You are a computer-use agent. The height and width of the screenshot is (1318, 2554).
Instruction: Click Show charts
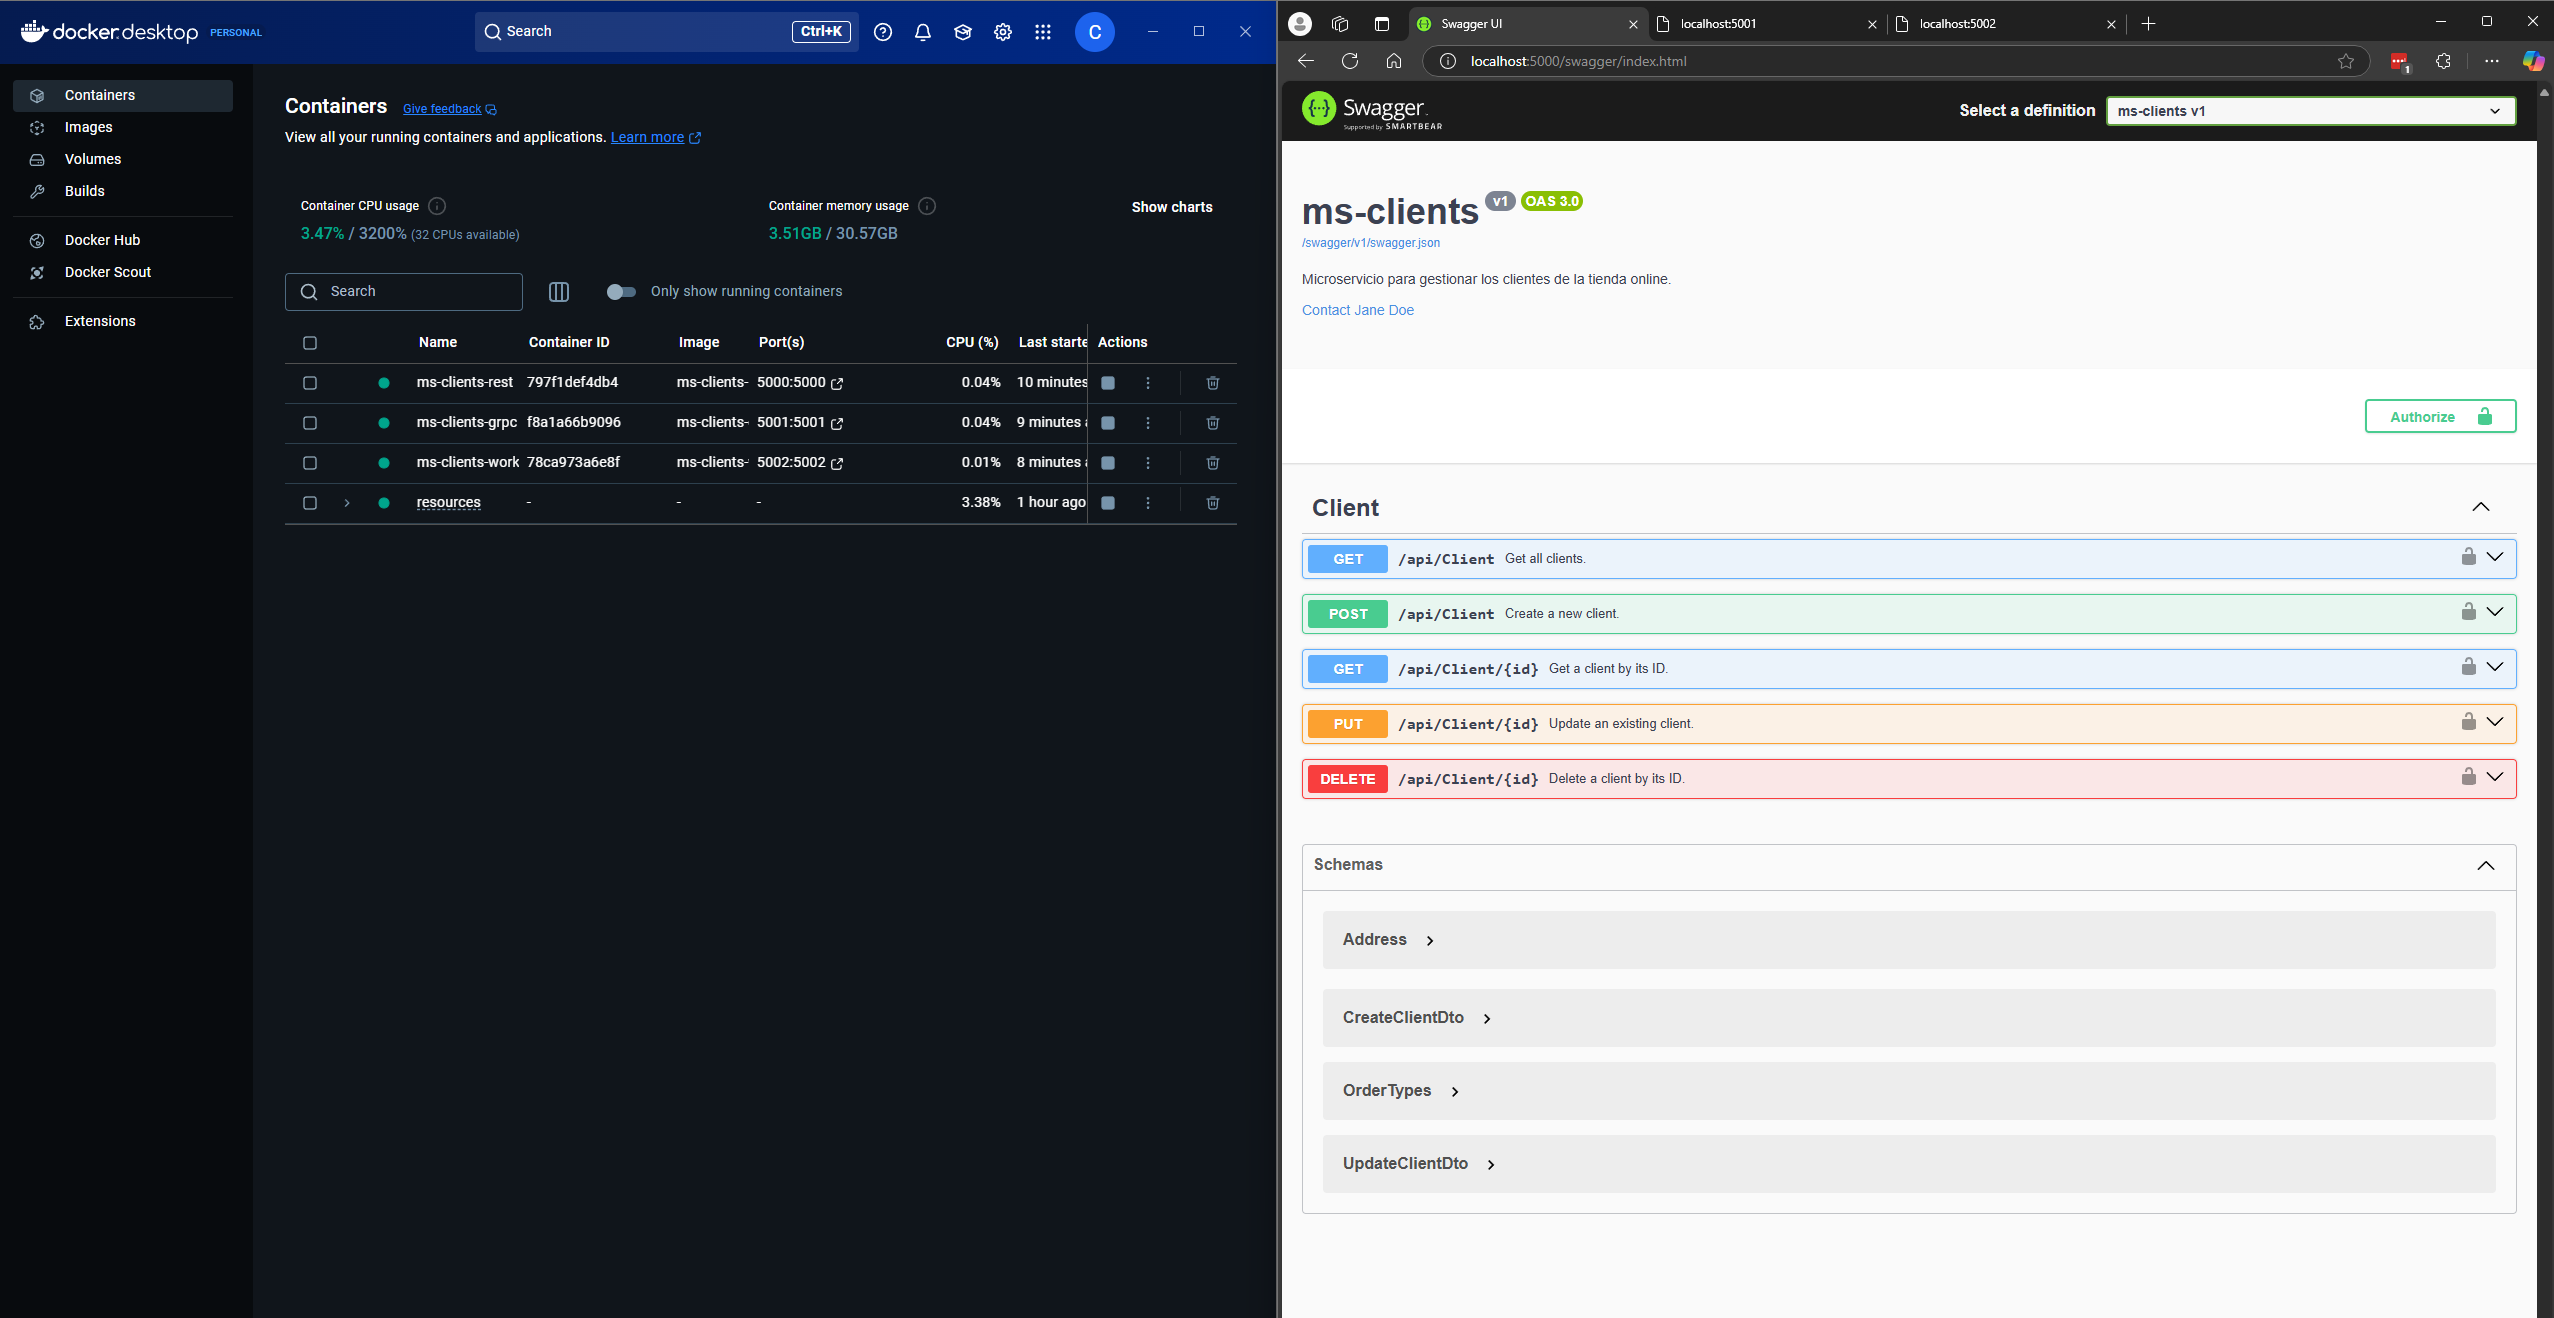1172,207
